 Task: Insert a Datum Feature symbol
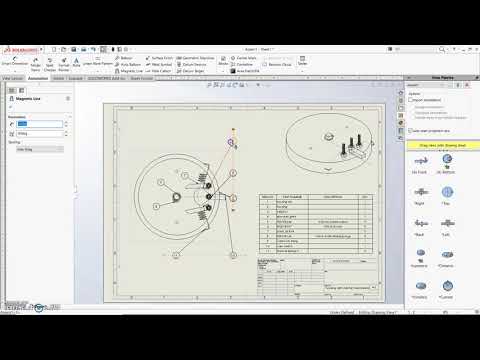point(192,64)
